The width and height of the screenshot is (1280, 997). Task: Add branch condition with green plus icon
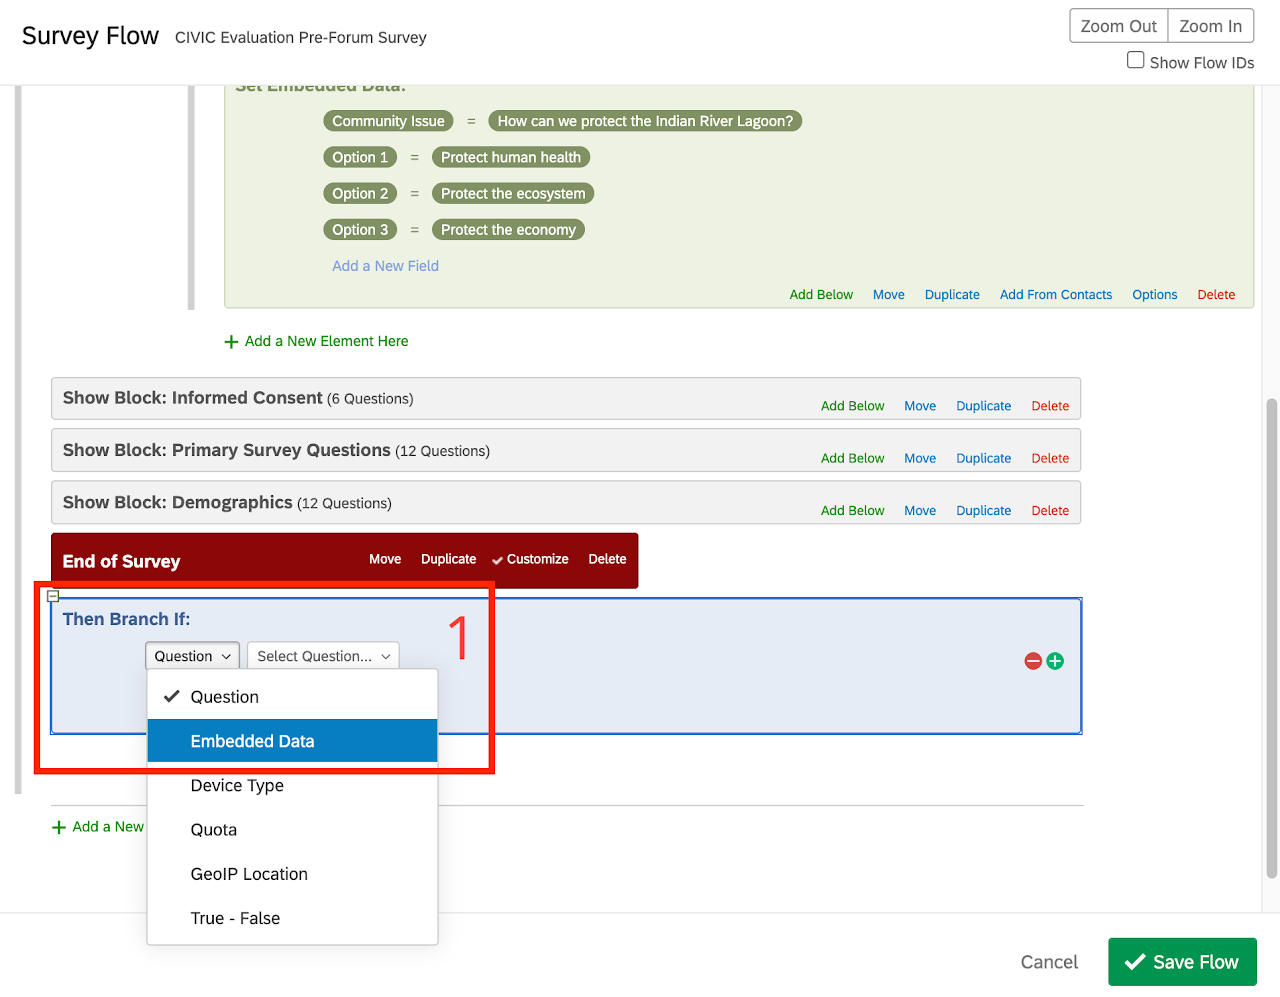click(x=1055, y=661)
